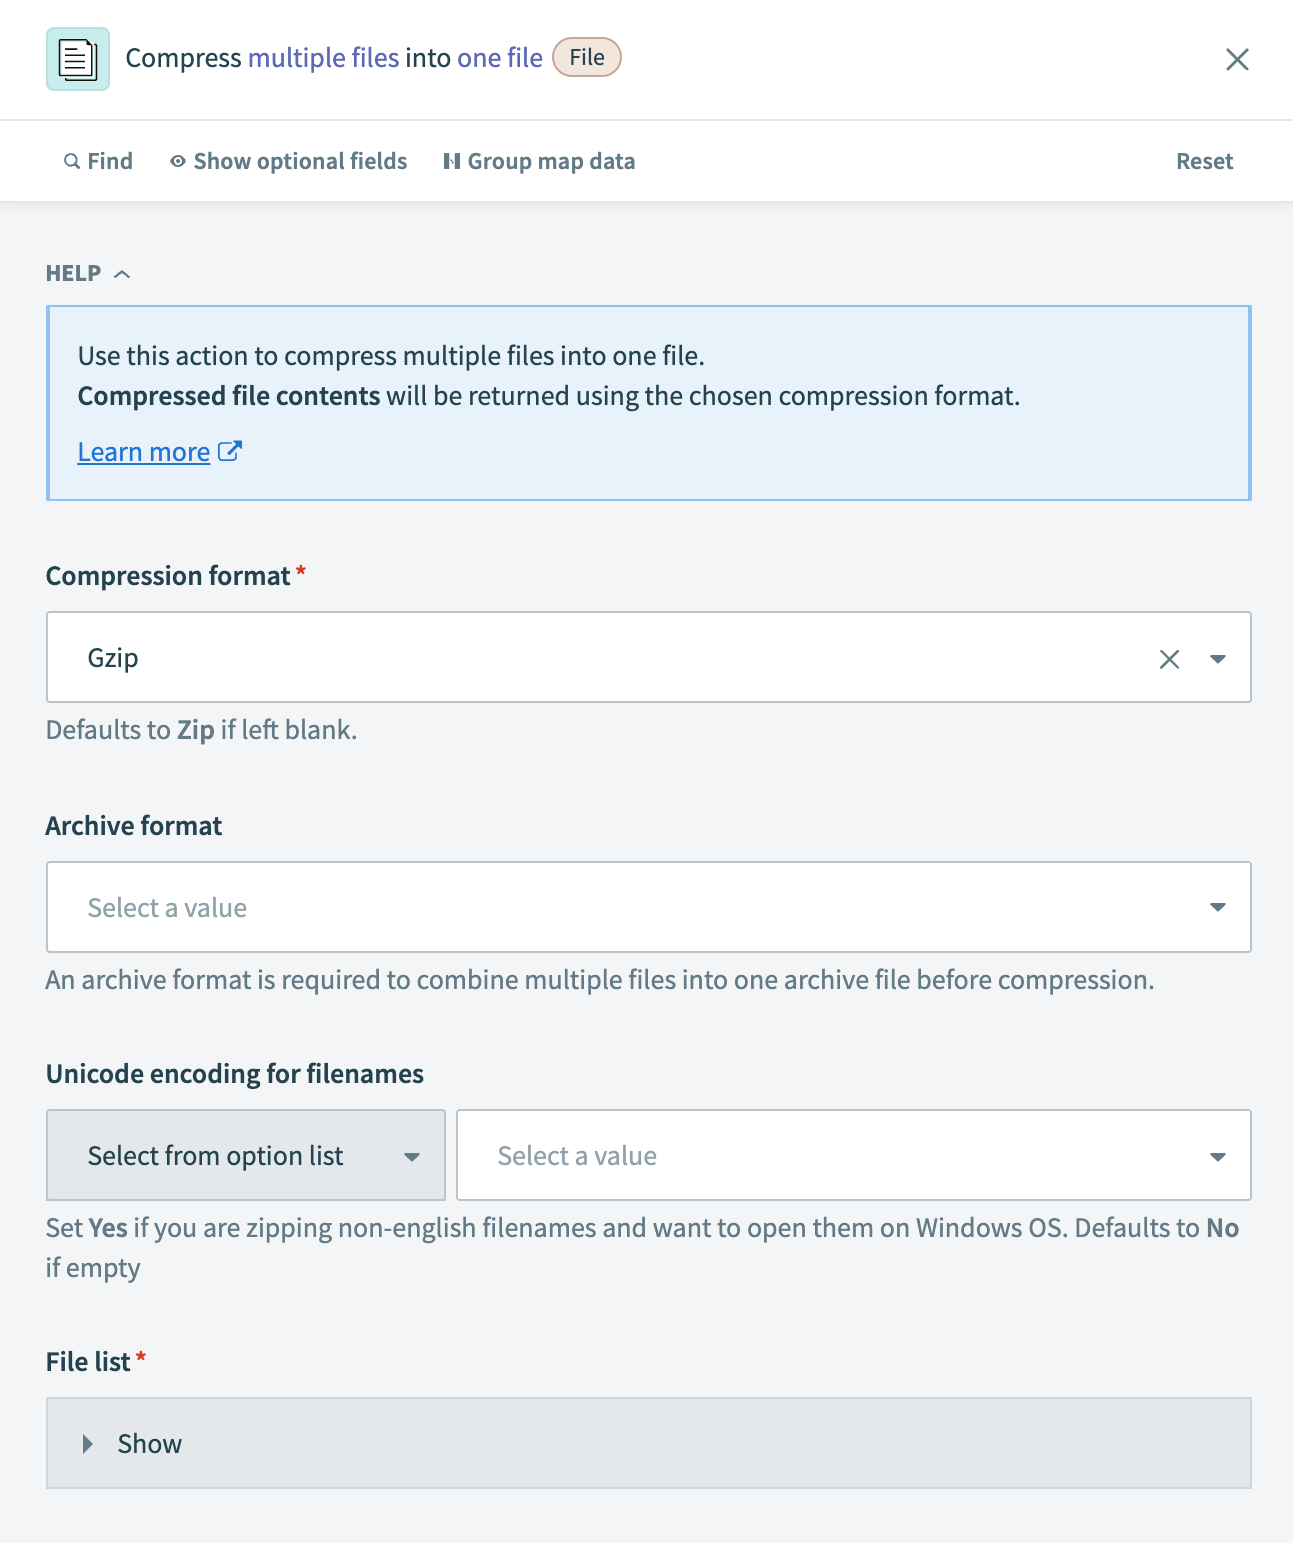Click the Compression format dropdown arrow
1293x1543 pixels.
coord(1218,658)
